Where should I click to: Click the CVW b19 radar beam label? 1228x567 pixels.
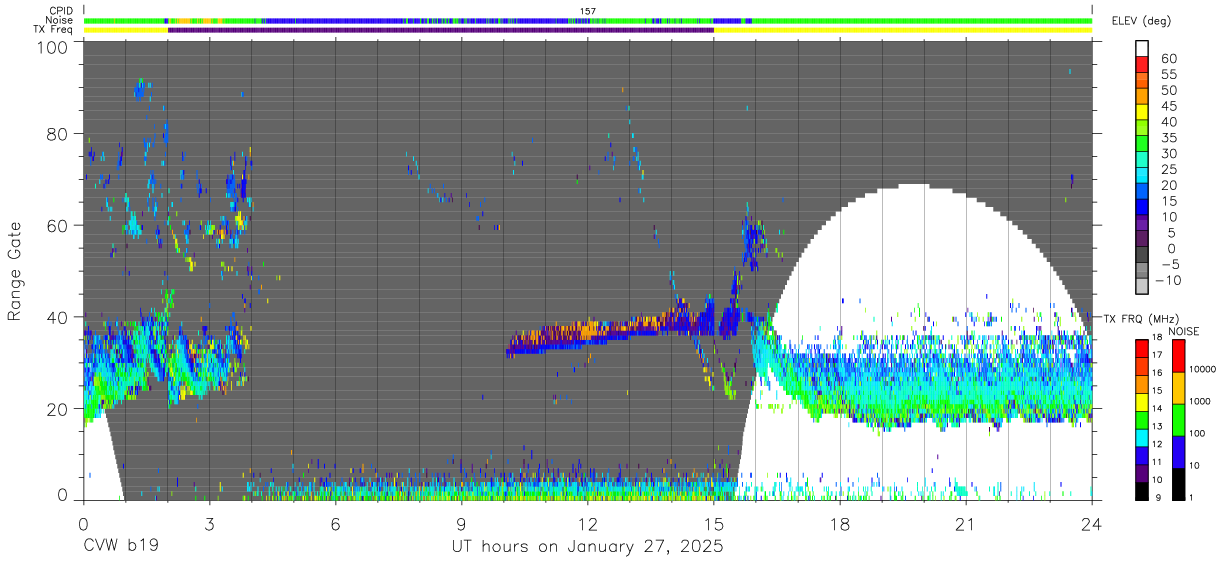pos(121,547)
